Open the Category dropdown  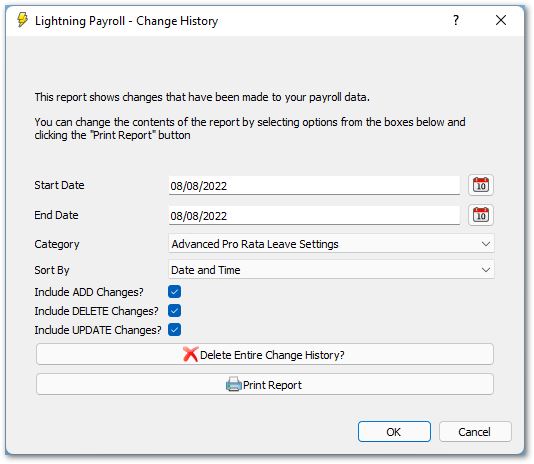pos(331,244)
